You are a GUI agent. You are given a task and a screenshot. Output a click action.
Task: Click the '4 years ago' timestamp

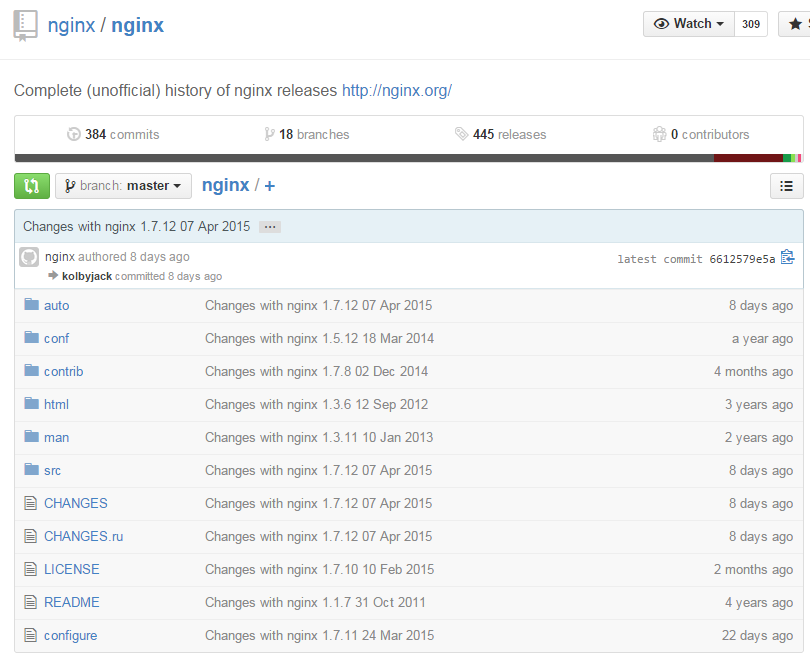(759, 602)
